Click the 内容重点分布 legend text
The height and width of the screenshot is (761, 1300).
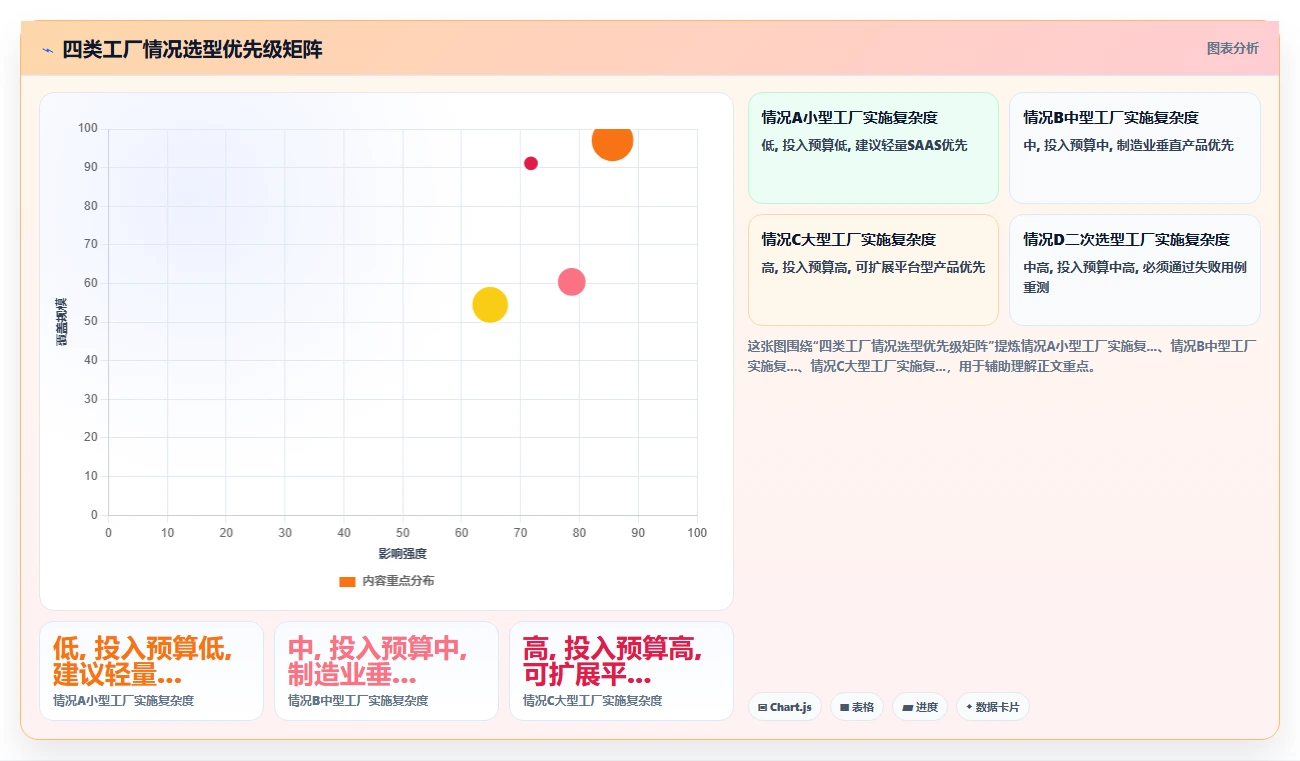click(398, 581)
